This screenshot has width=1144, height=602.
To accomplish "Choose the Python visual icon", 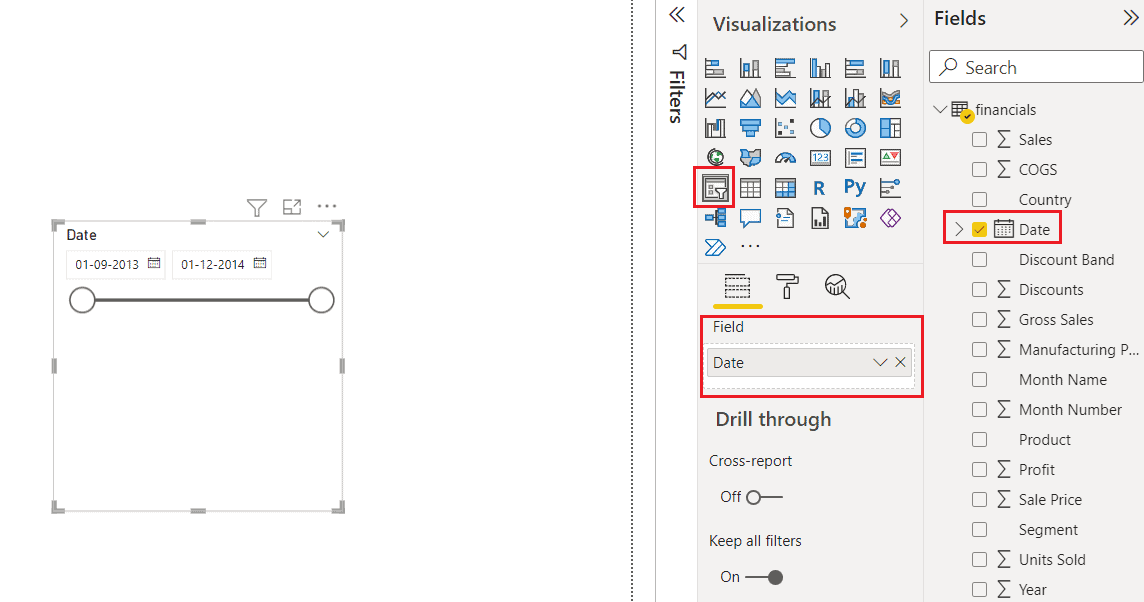I will click(x=855, y=187).
